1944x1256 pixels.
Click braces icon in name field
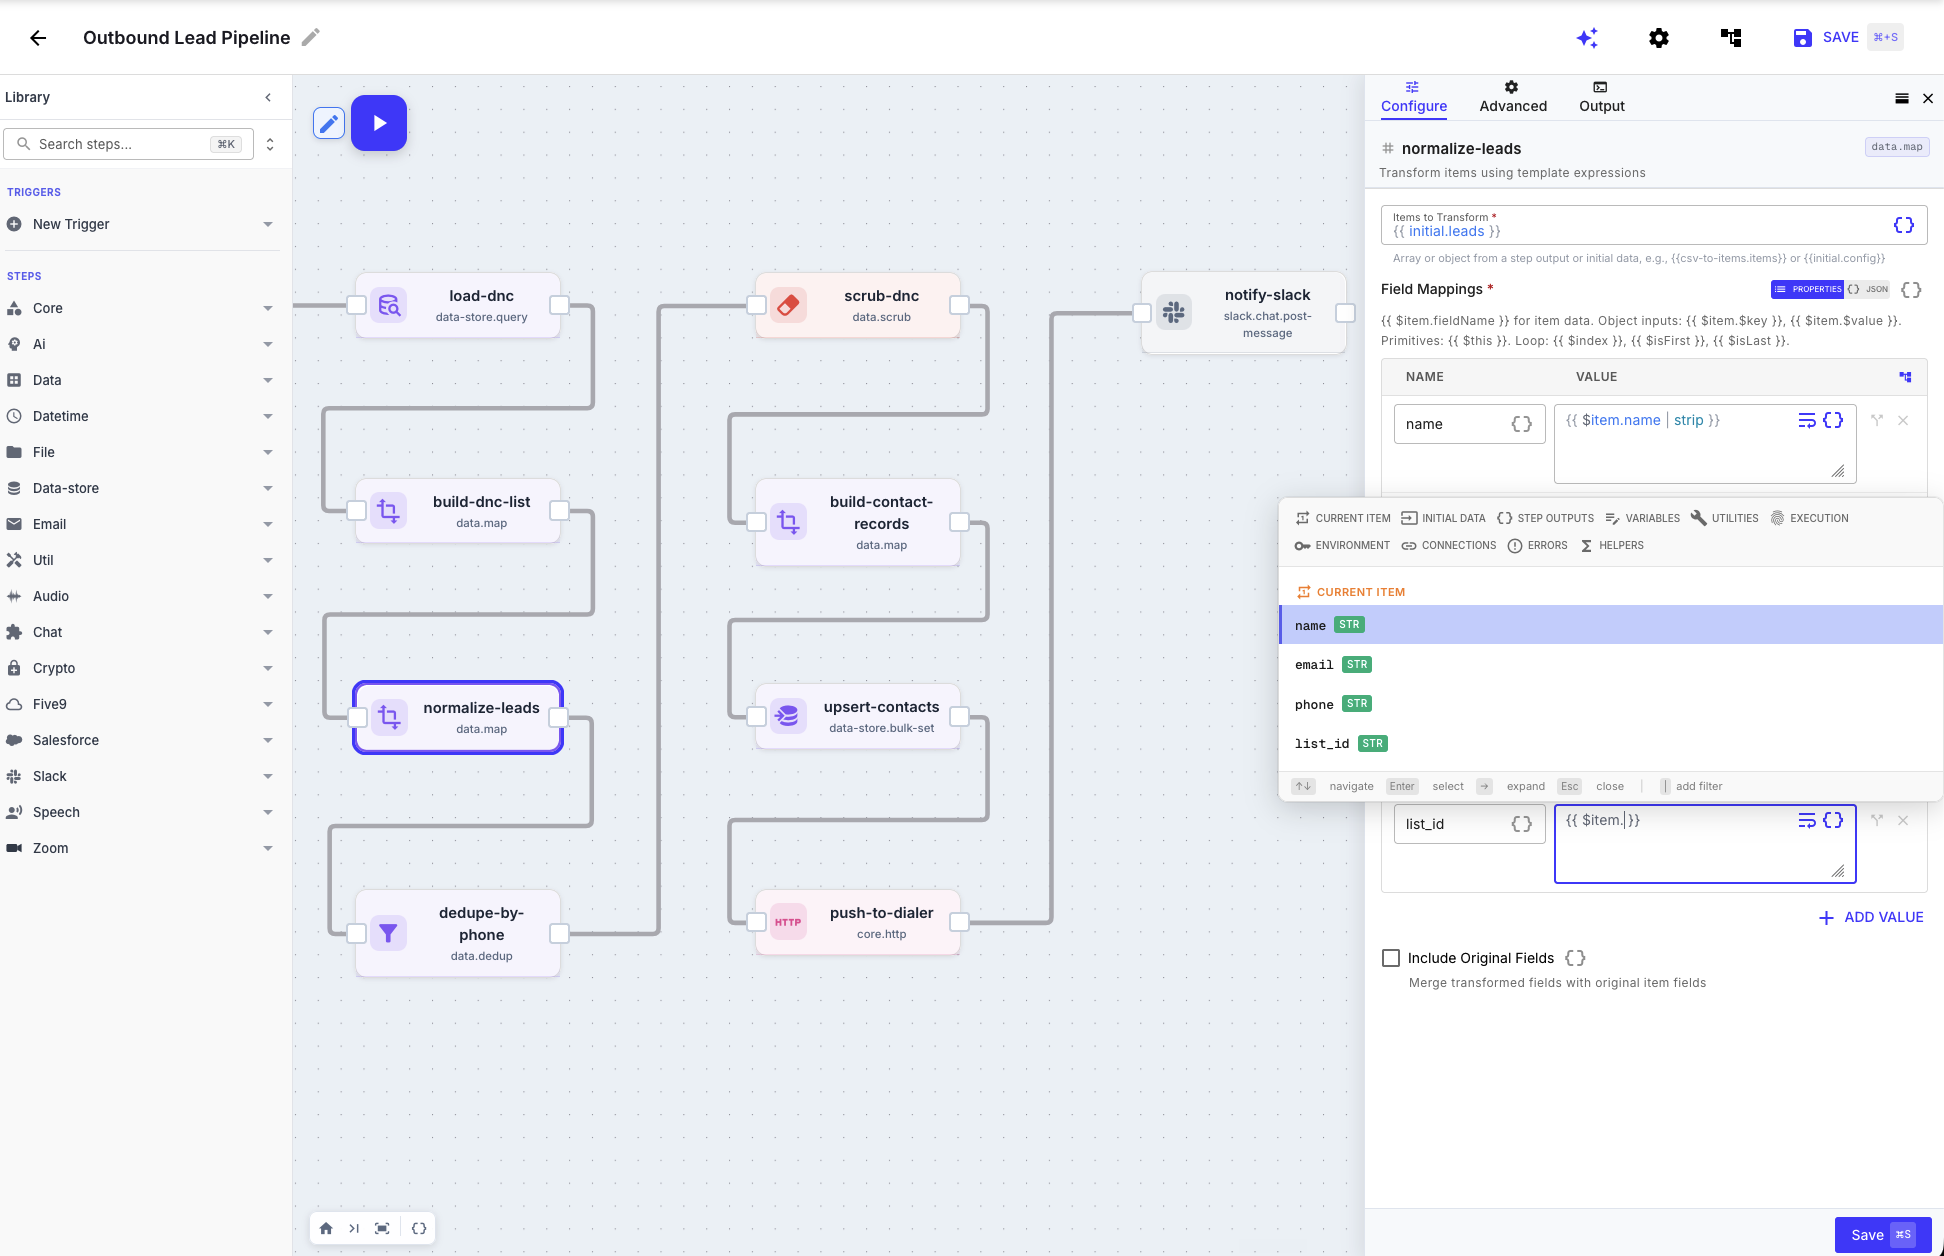[1522, 424]
